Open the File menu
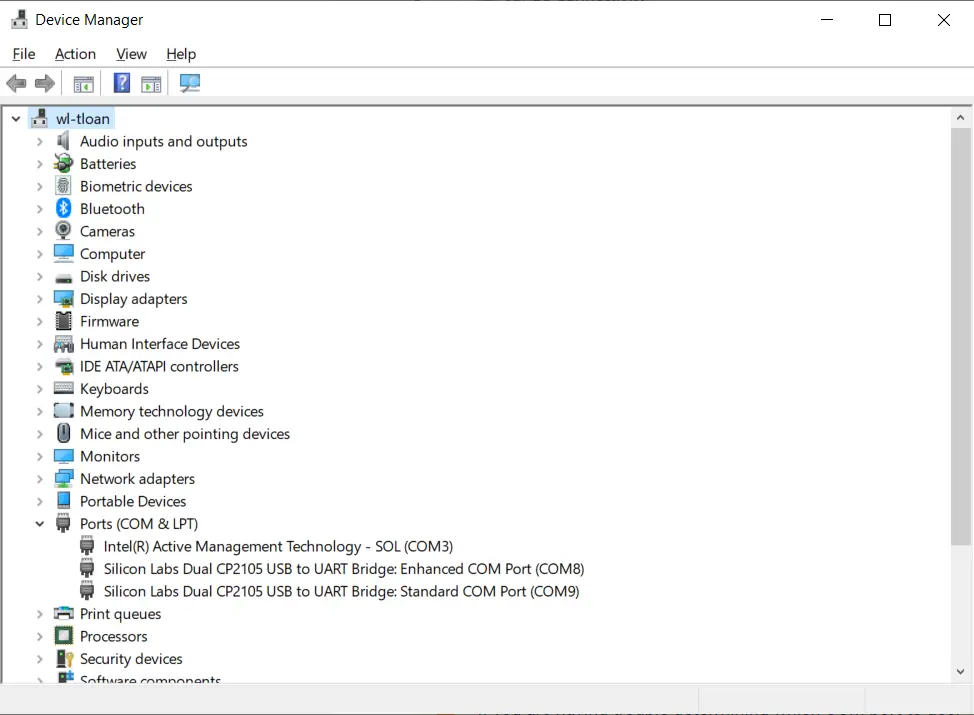This screenshot has height=715, width=974. [24, 54]
